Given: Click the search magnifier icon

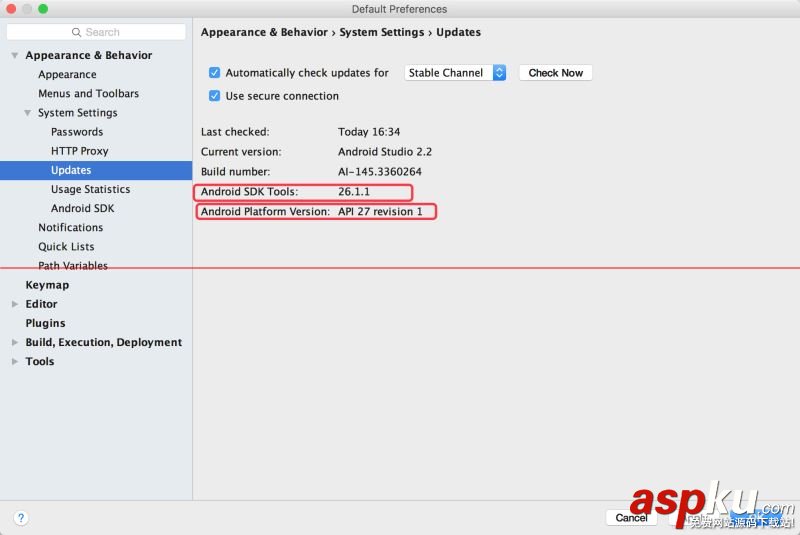Looking at the screenshot, I should click(77, 33).
